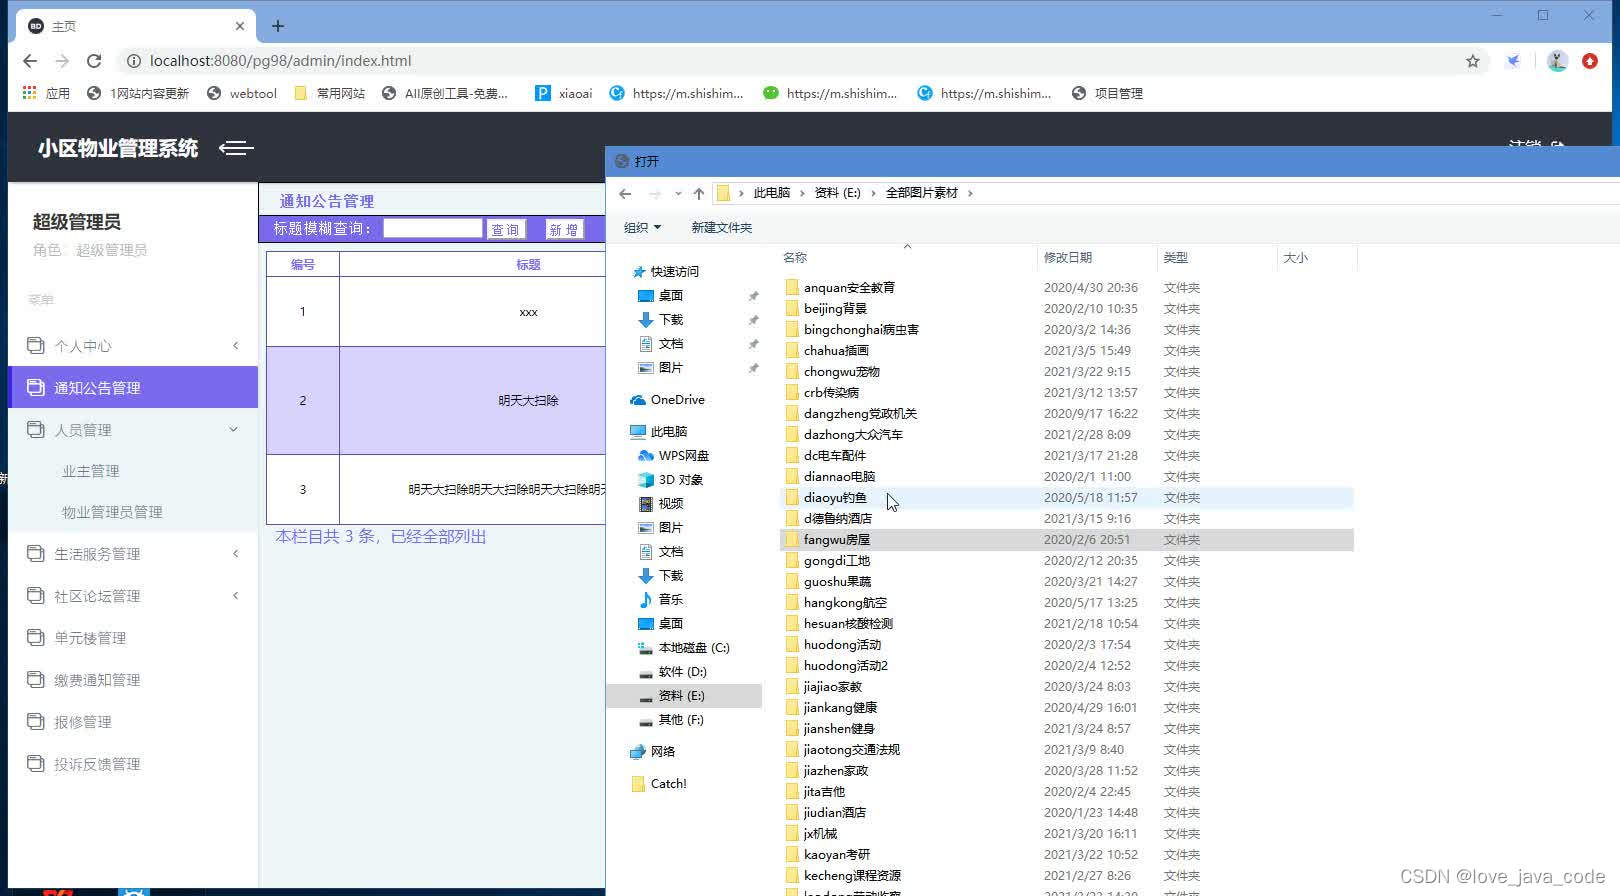Open the 组织 dropdown menu
The image size is (1620, 896).
pyautogui.click(x=642, y=228)
